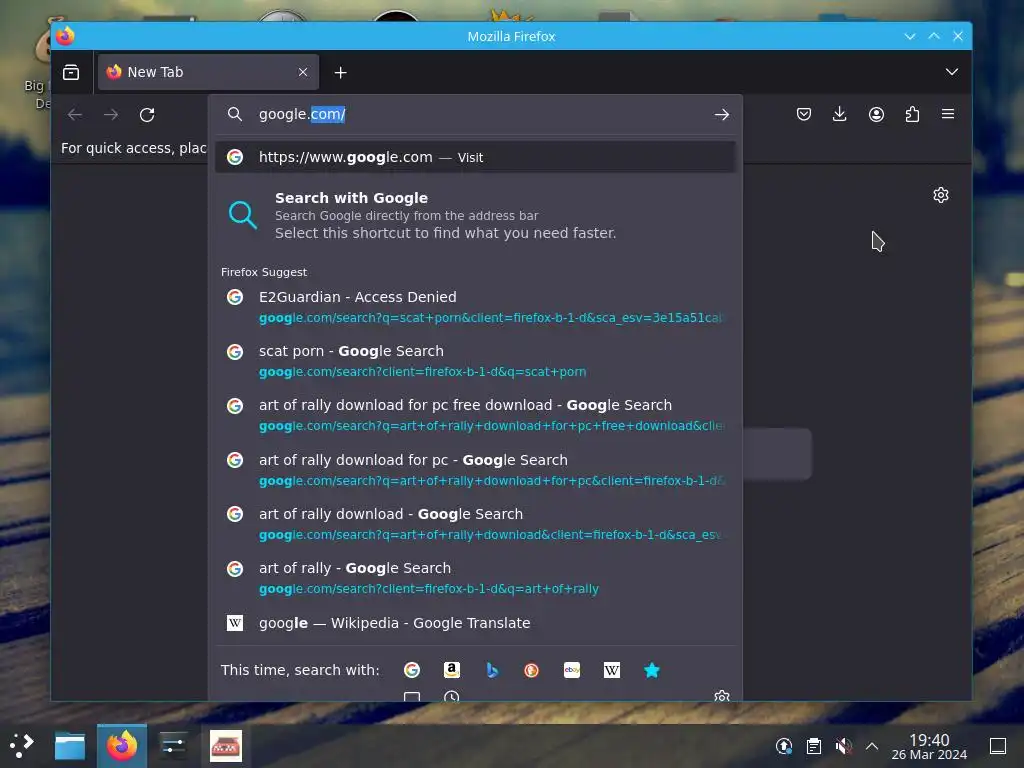The height and width of the screenshot is (768, 1024).
Task: Click the show desktop button
Action: [x=998, y=745]
